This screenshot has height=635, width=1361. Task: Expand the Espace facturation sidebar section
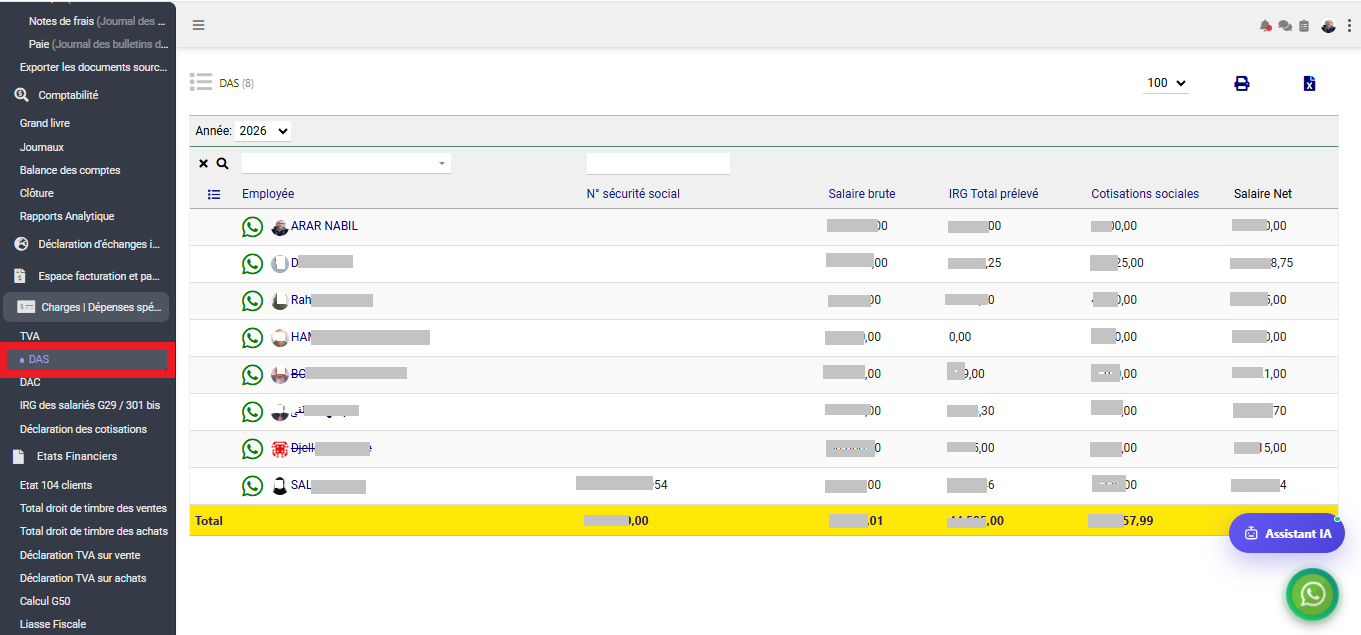coord(87,276)
